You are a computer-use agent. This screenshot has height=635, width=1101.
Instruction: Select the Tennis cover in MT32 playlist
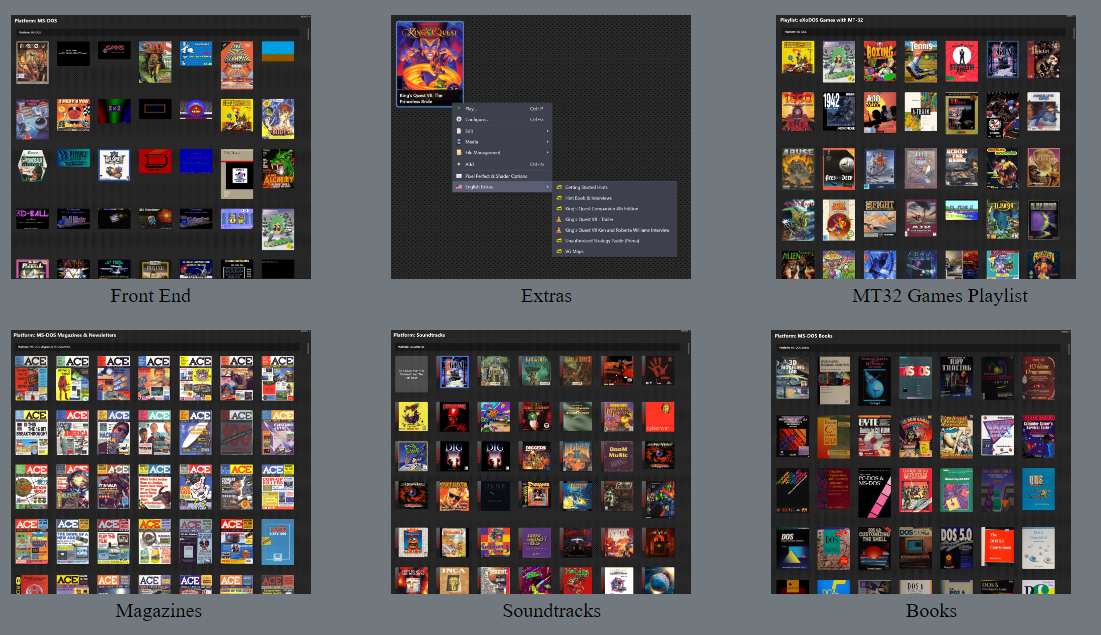point(921,62)
